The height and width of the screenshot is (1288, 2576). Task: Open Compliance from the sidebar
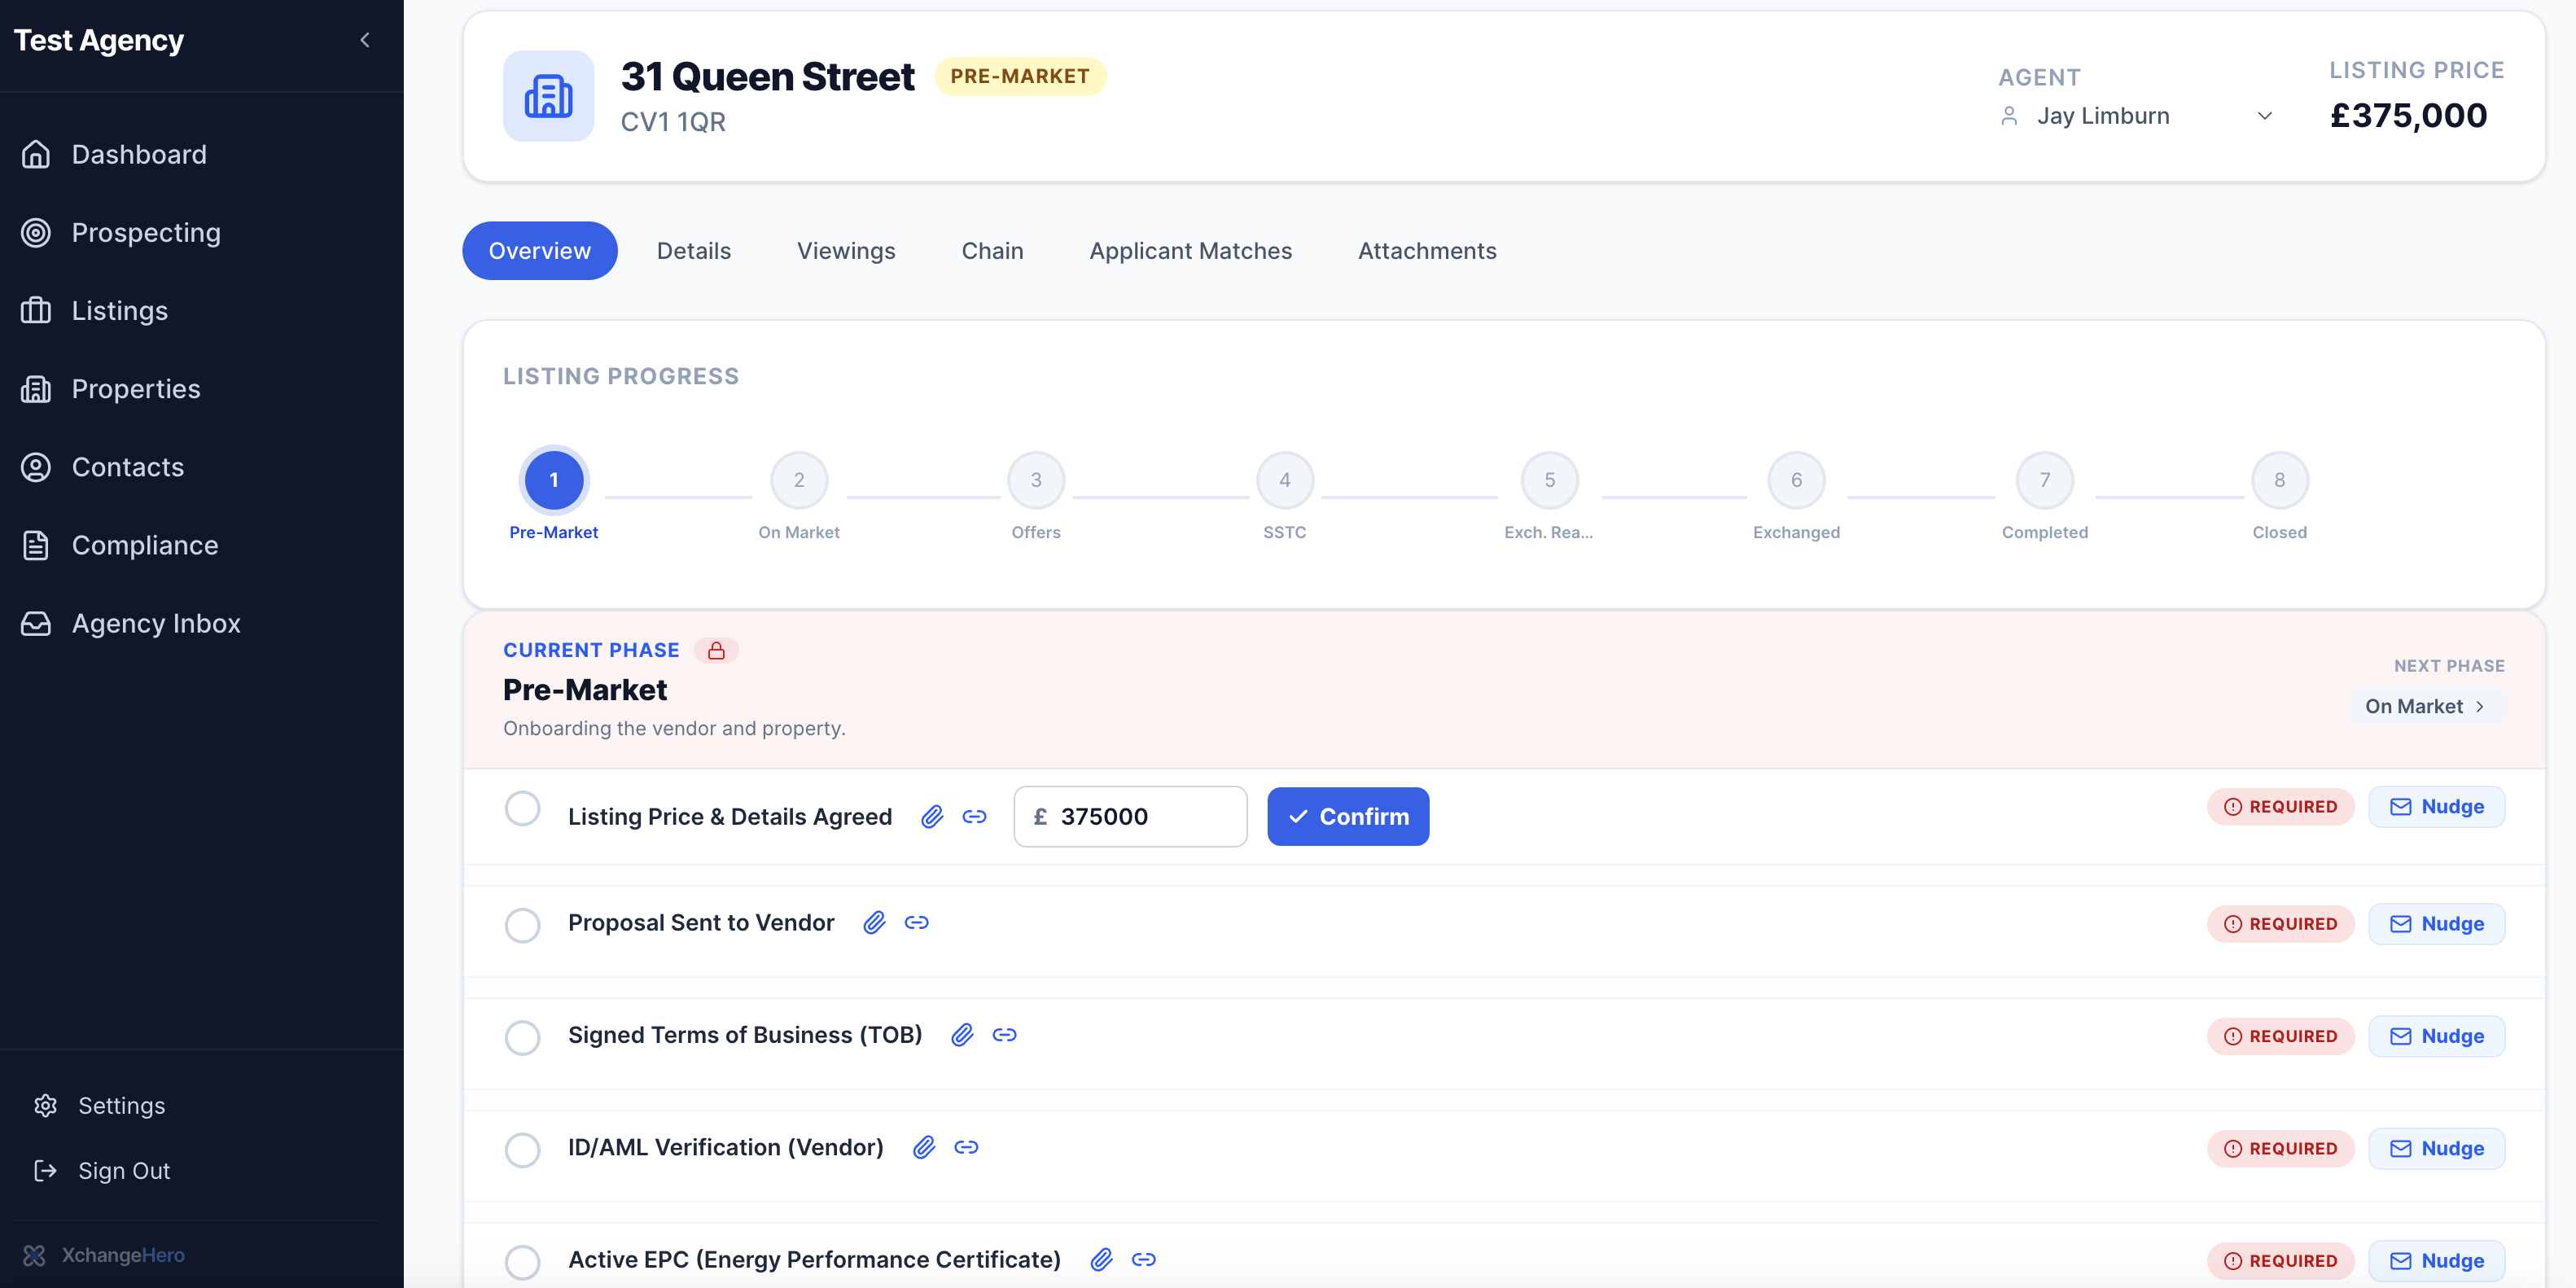click(145, 545)
